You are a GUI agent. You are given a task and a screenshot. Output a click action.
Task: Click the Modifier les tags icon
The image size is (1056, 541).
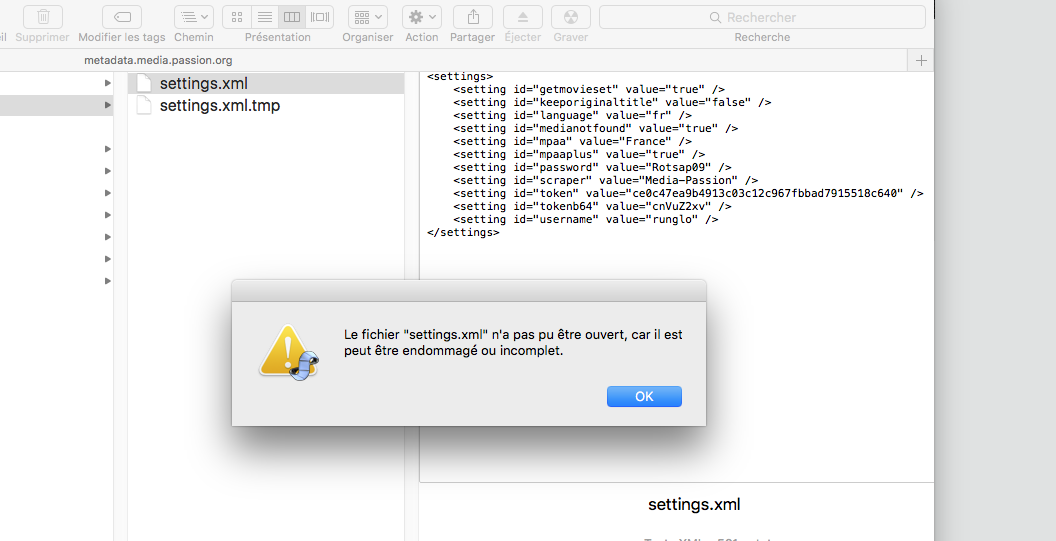click(x=122, y=17)
